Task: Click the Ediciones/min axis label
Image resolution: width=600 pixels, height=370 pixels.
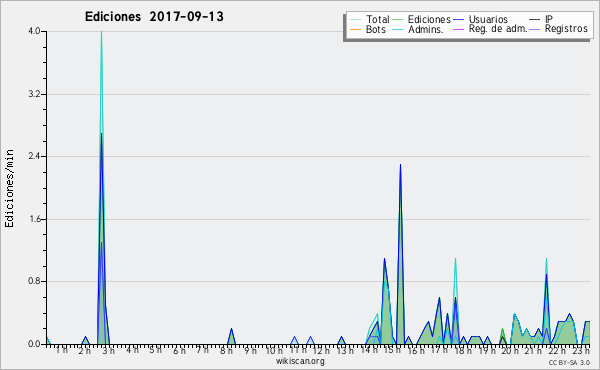Action: [x=9, y=188]
